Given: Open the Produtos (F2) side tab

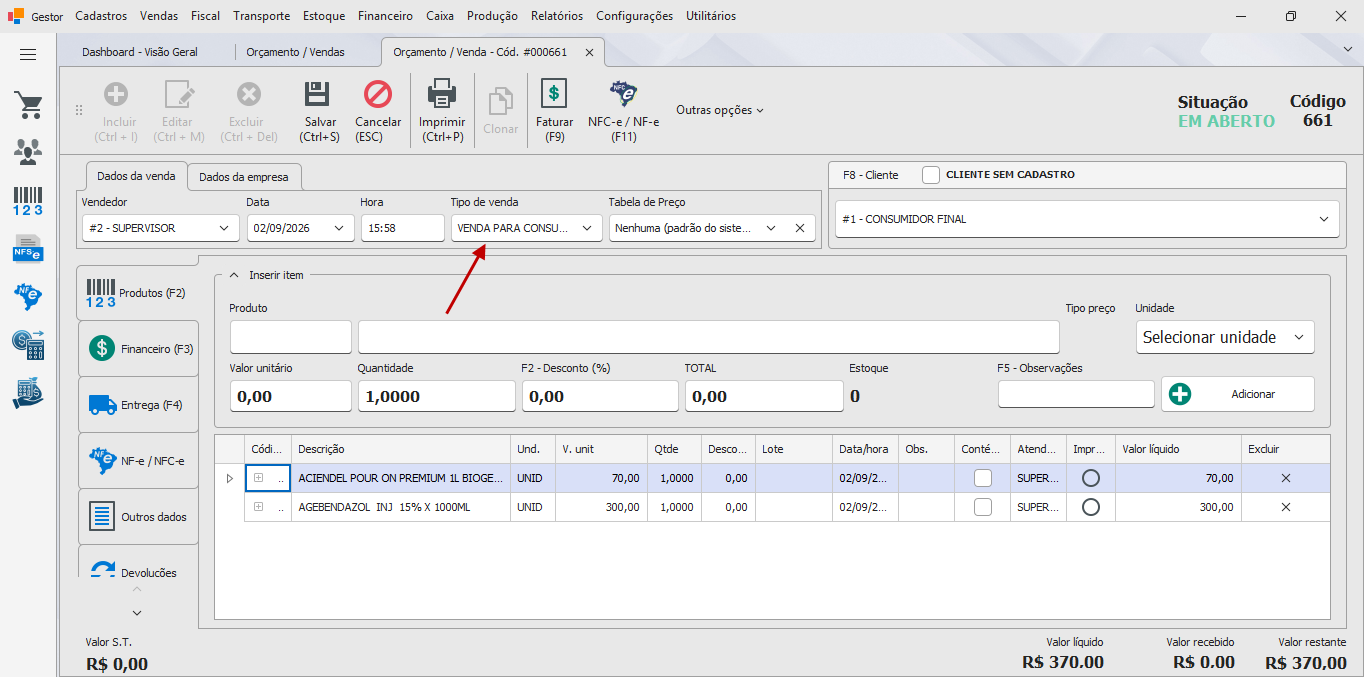Looking at the screenshot, I should point(139,293).
